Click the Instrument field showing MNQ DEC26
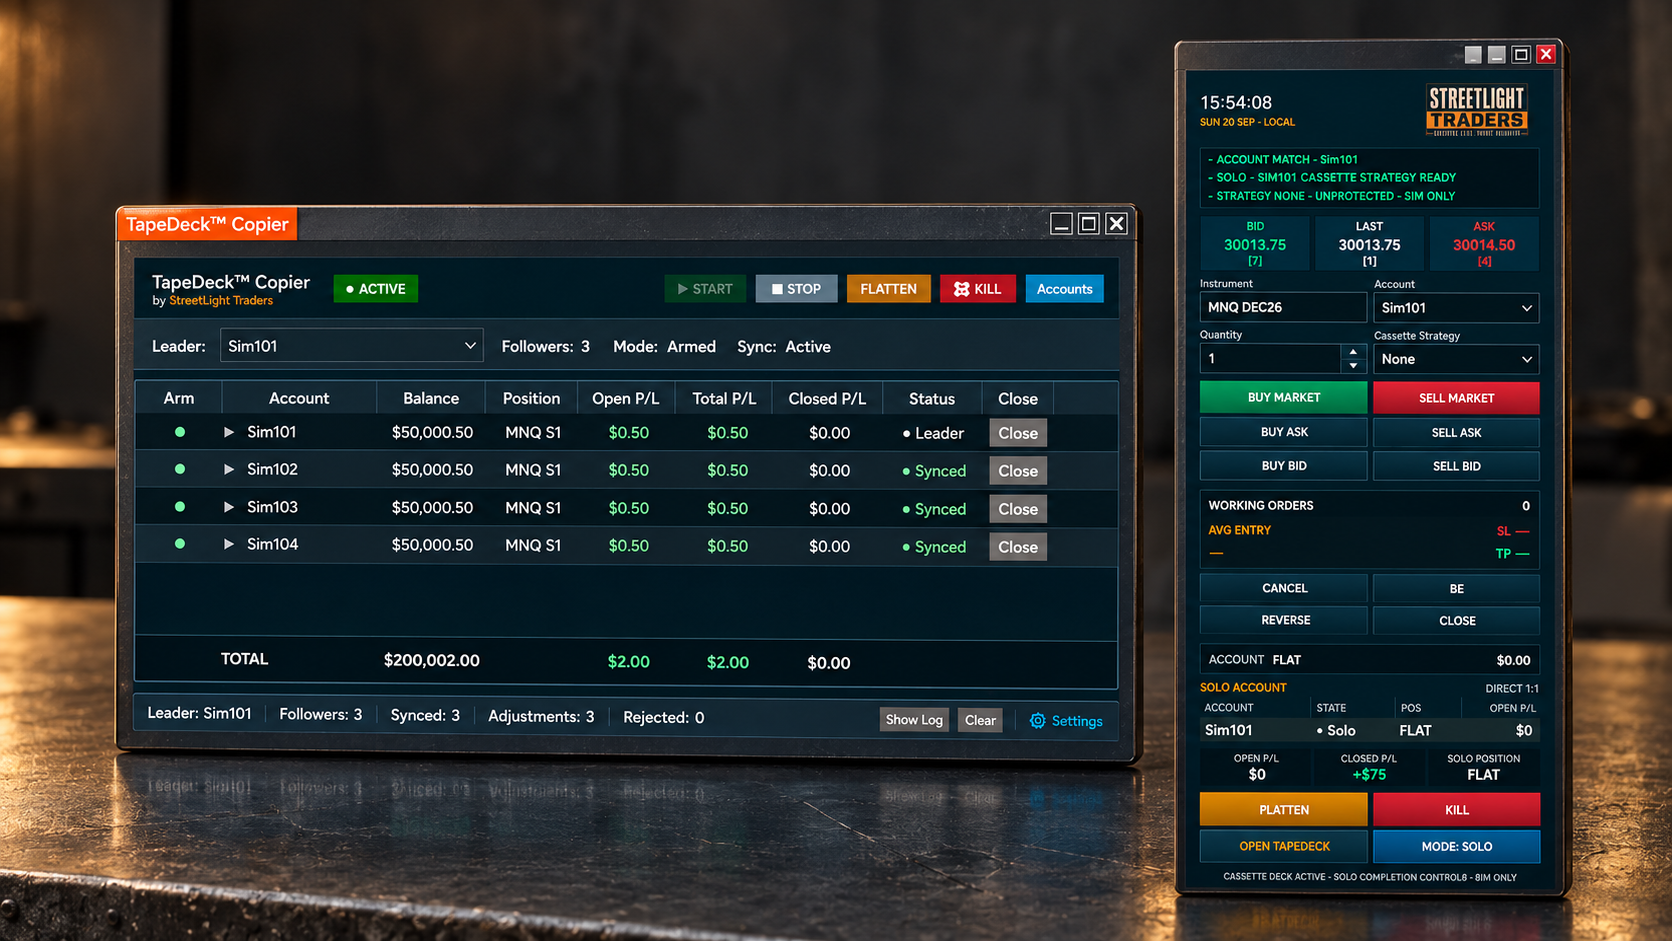This screenshot has height=941, width=1672. click(x=1283, y=308)
